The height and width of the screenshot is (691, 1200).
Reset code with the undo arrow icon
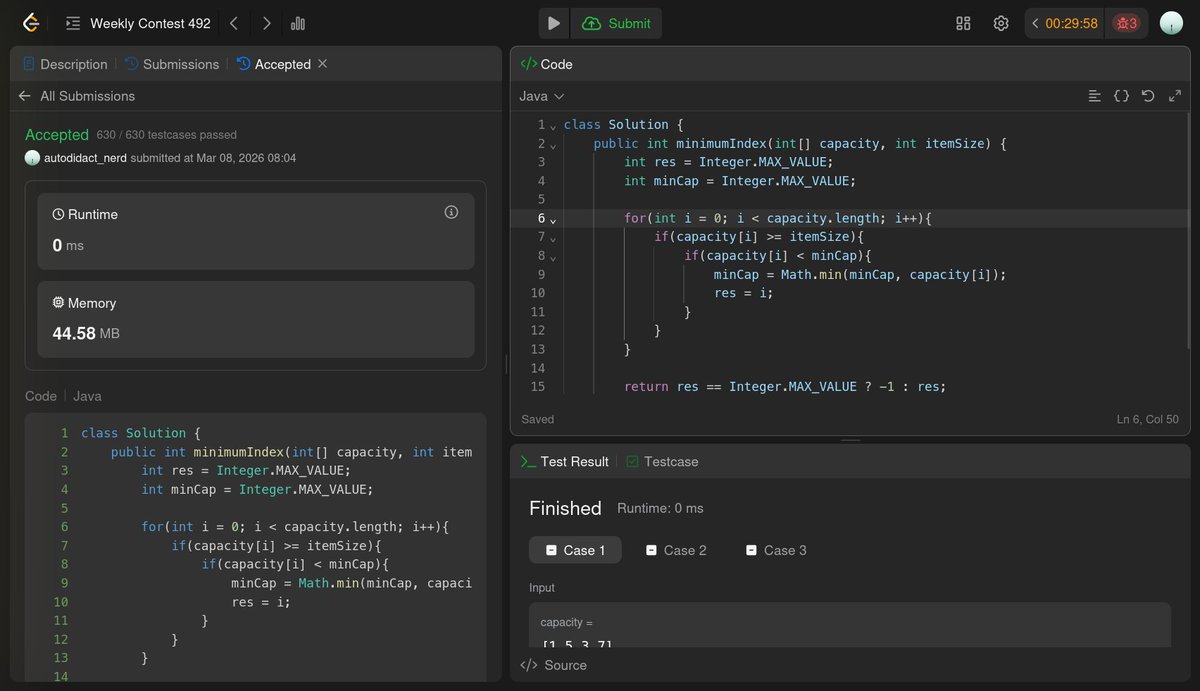(x=1148, y=96)
